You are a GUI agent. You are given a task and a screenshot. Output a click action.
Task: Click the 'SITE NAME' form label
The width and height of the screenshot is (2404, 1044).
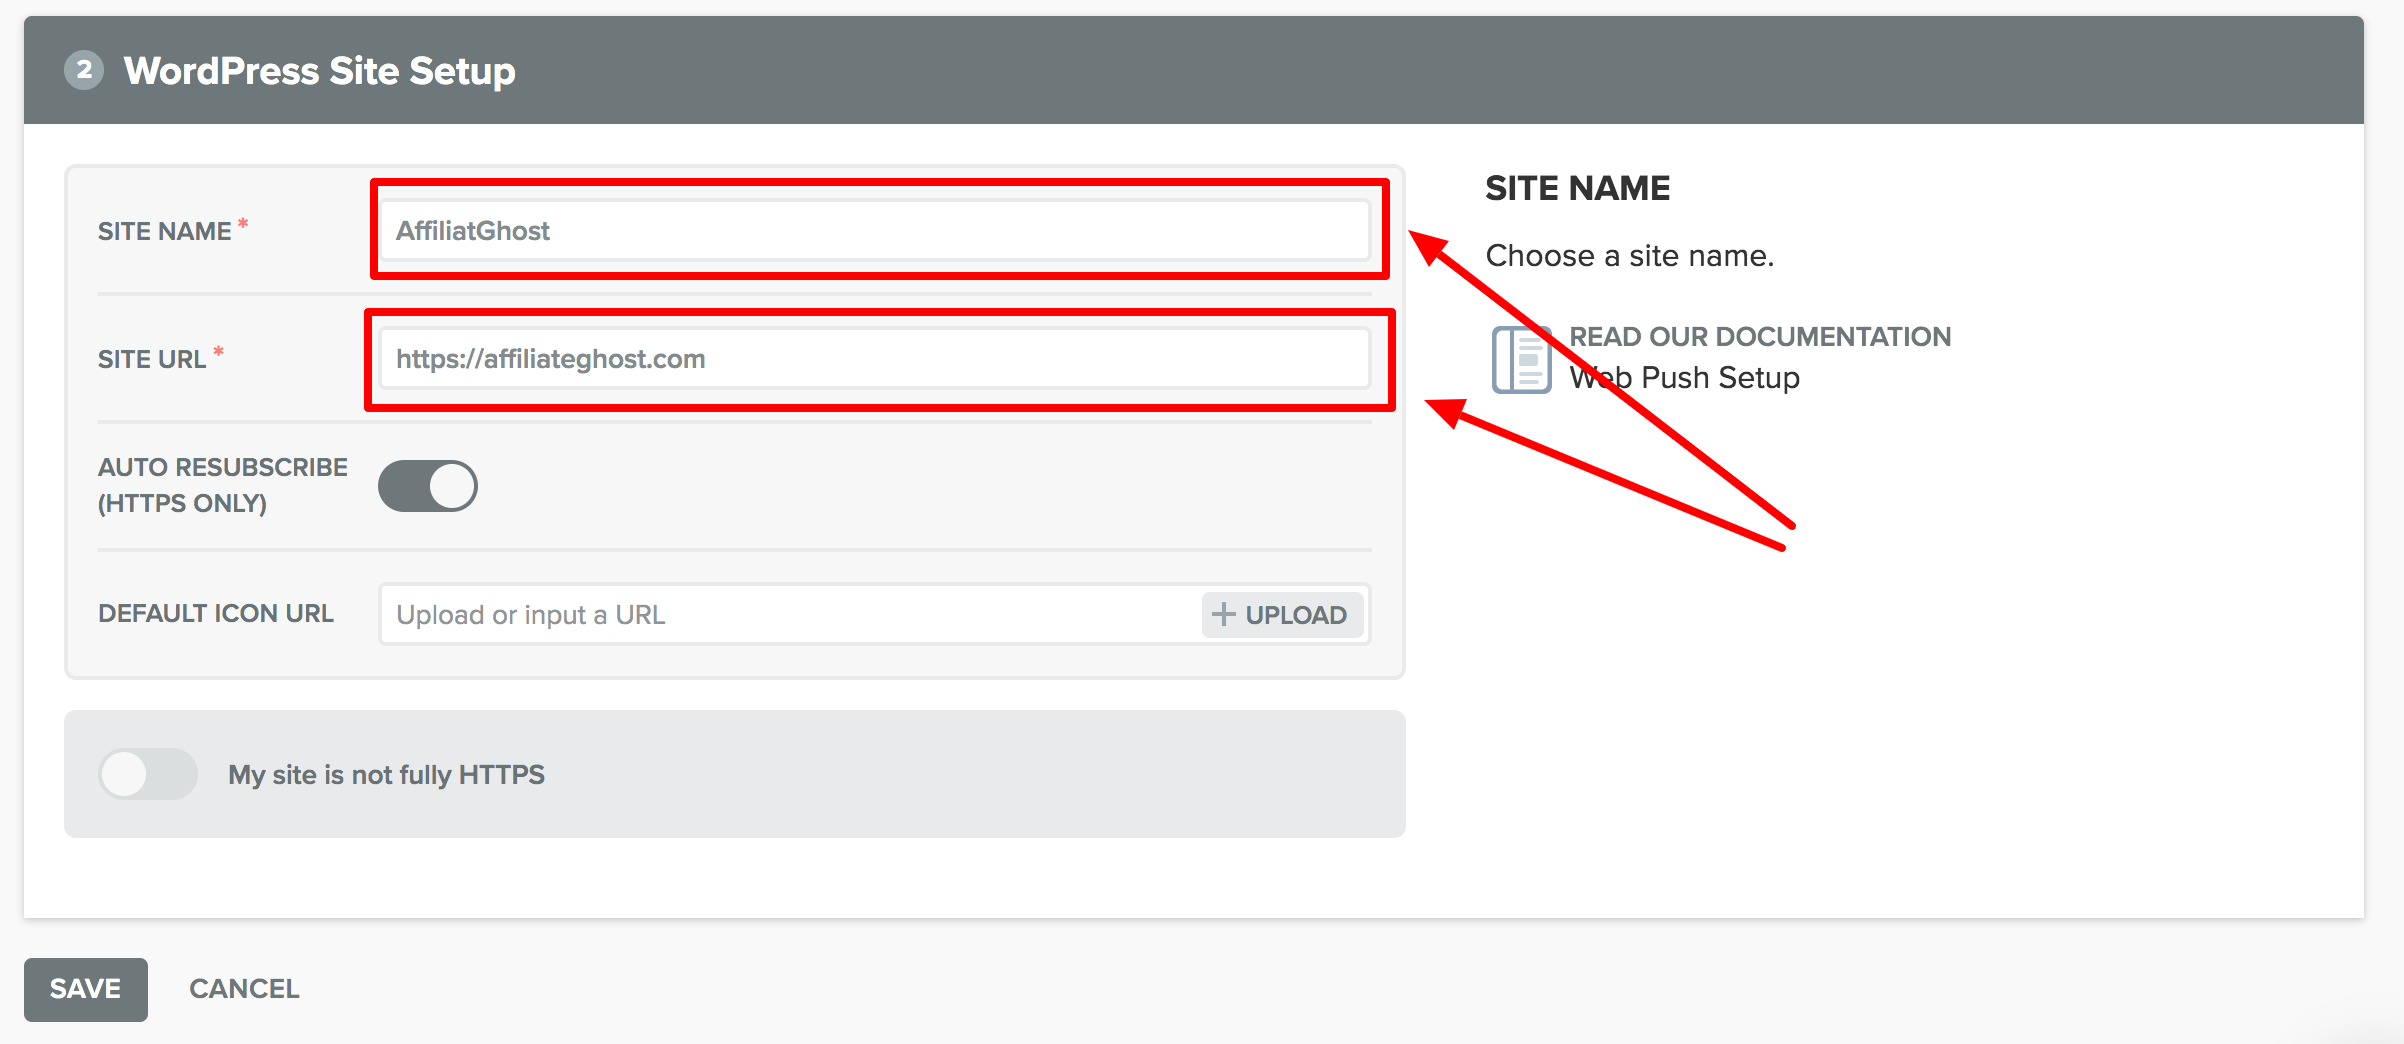[x=165, y=231]
